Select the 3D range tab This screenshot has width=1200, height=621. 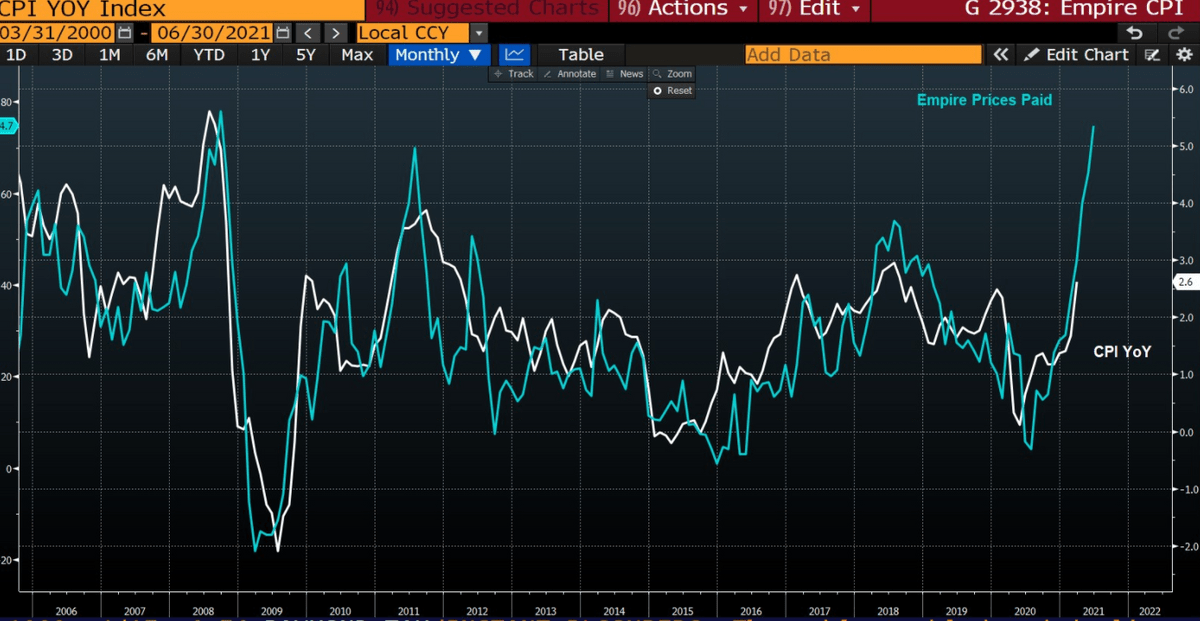click(x=62, y=55)
